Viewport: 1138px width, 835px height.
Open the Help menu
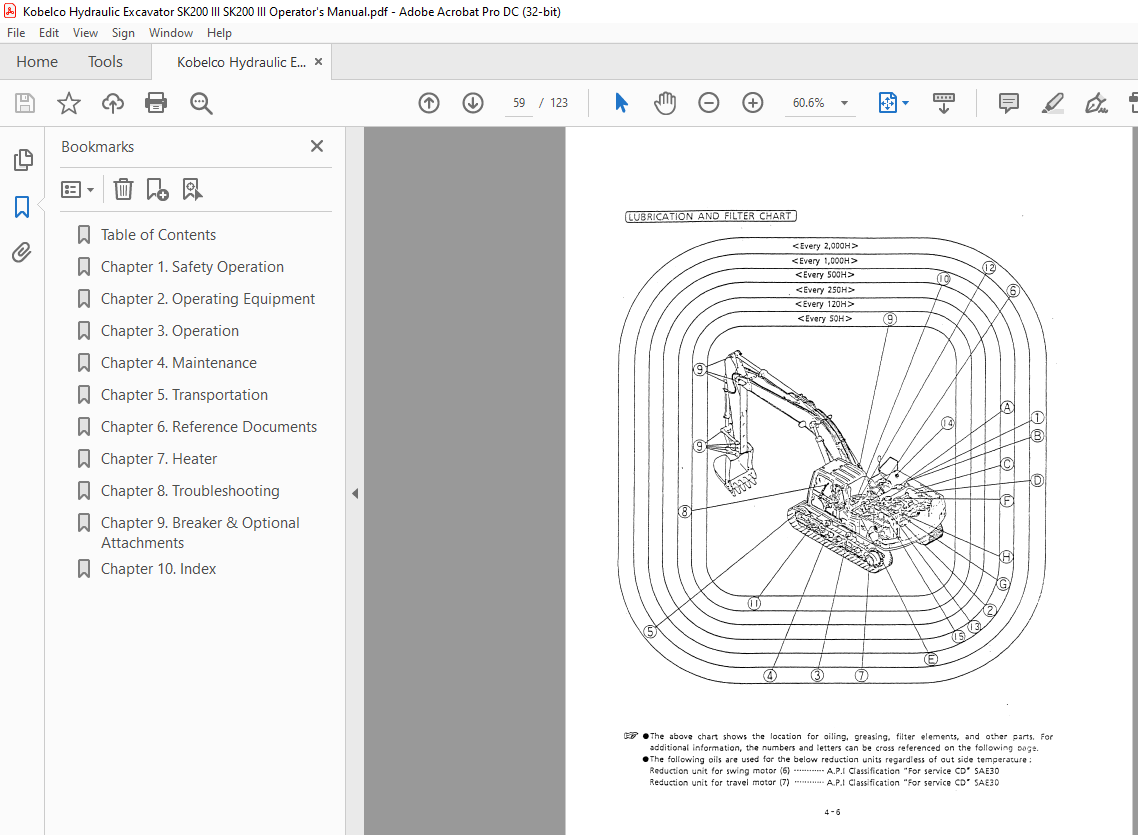219,33
